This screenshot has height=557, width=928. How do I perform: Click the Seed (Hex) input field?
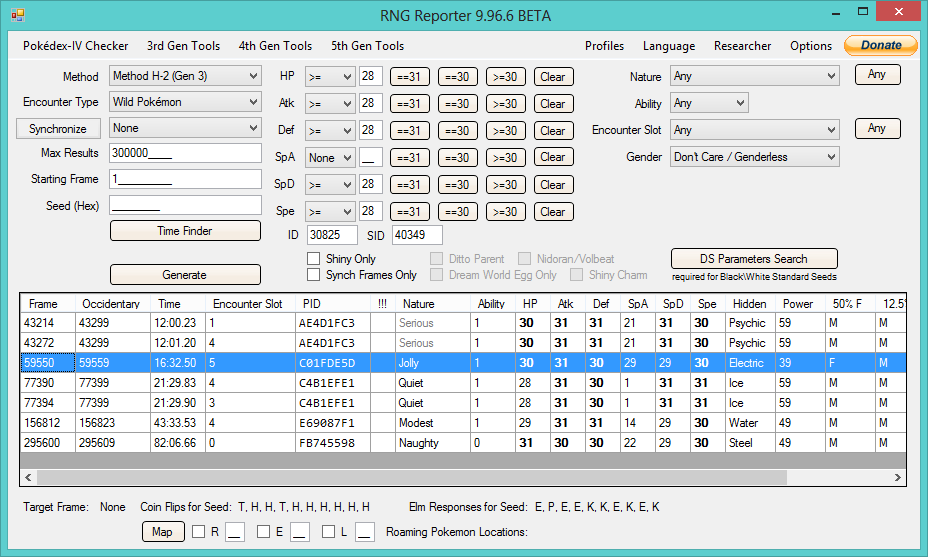click(185, 205)
